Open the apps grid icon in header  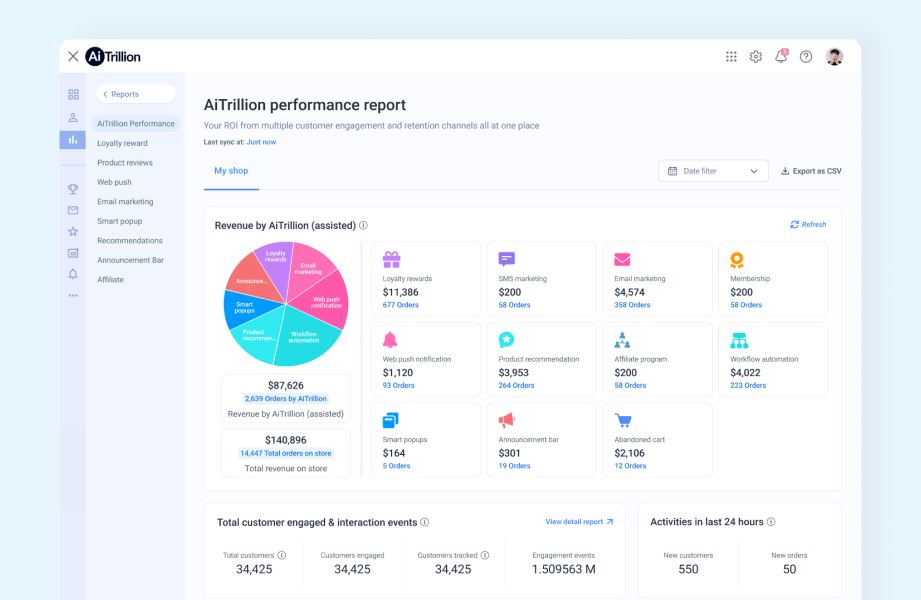pos(731,57)
